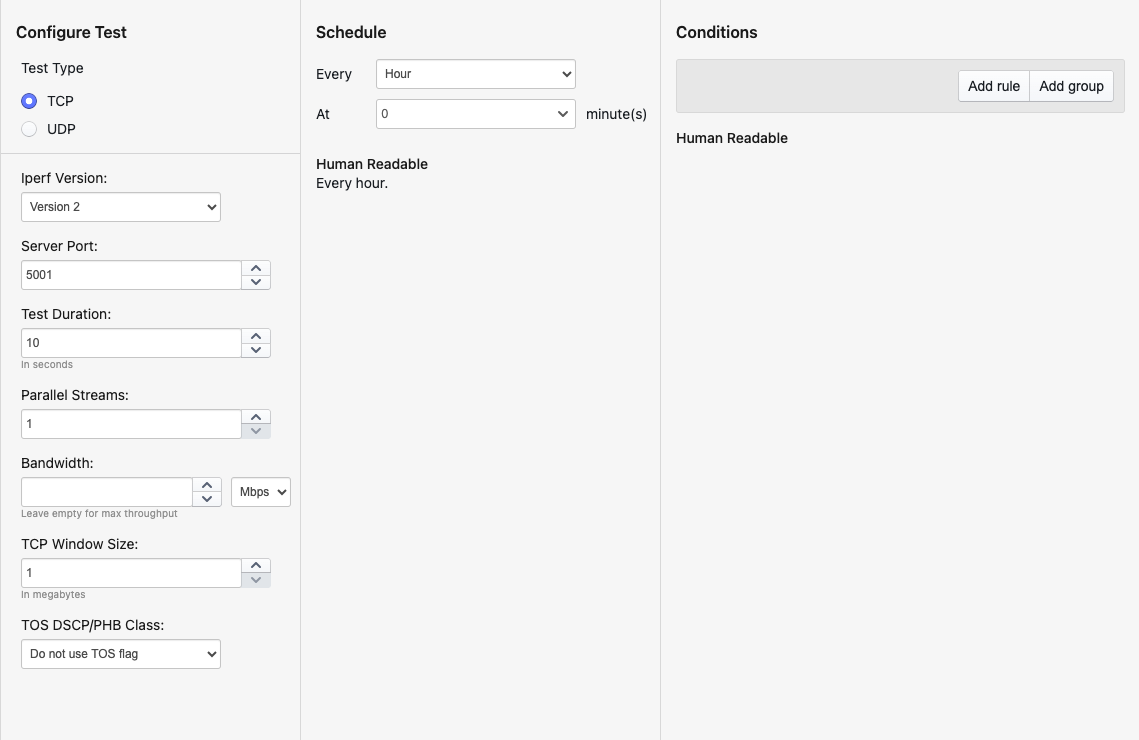1139x740 pixels.
Task: Increase the Bandwidth value with up arrow
Action: (x=206, y=485)
